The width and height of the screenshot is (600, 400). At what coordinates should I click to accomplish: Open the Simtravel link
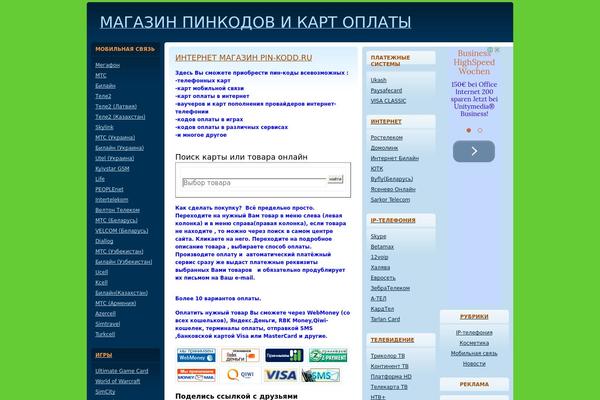[108, 323]
